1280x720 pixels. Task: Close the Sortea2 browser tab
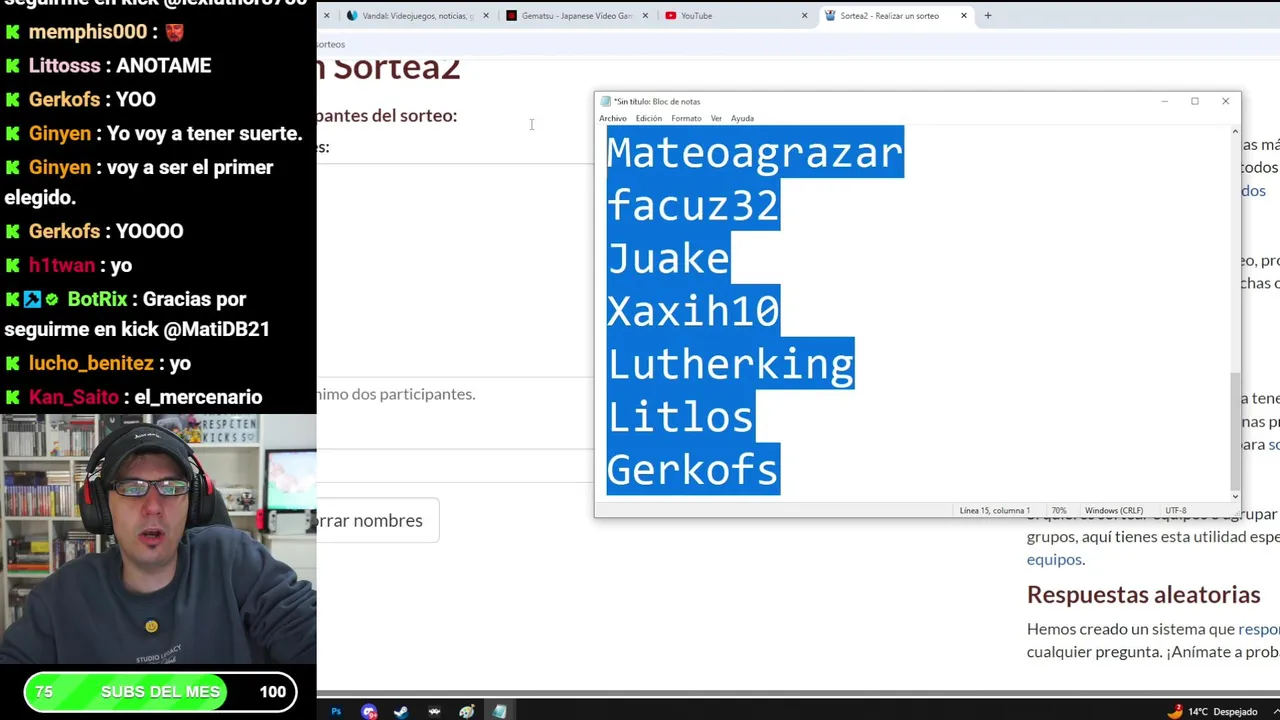pyautogui.click(x=963, y=16)
